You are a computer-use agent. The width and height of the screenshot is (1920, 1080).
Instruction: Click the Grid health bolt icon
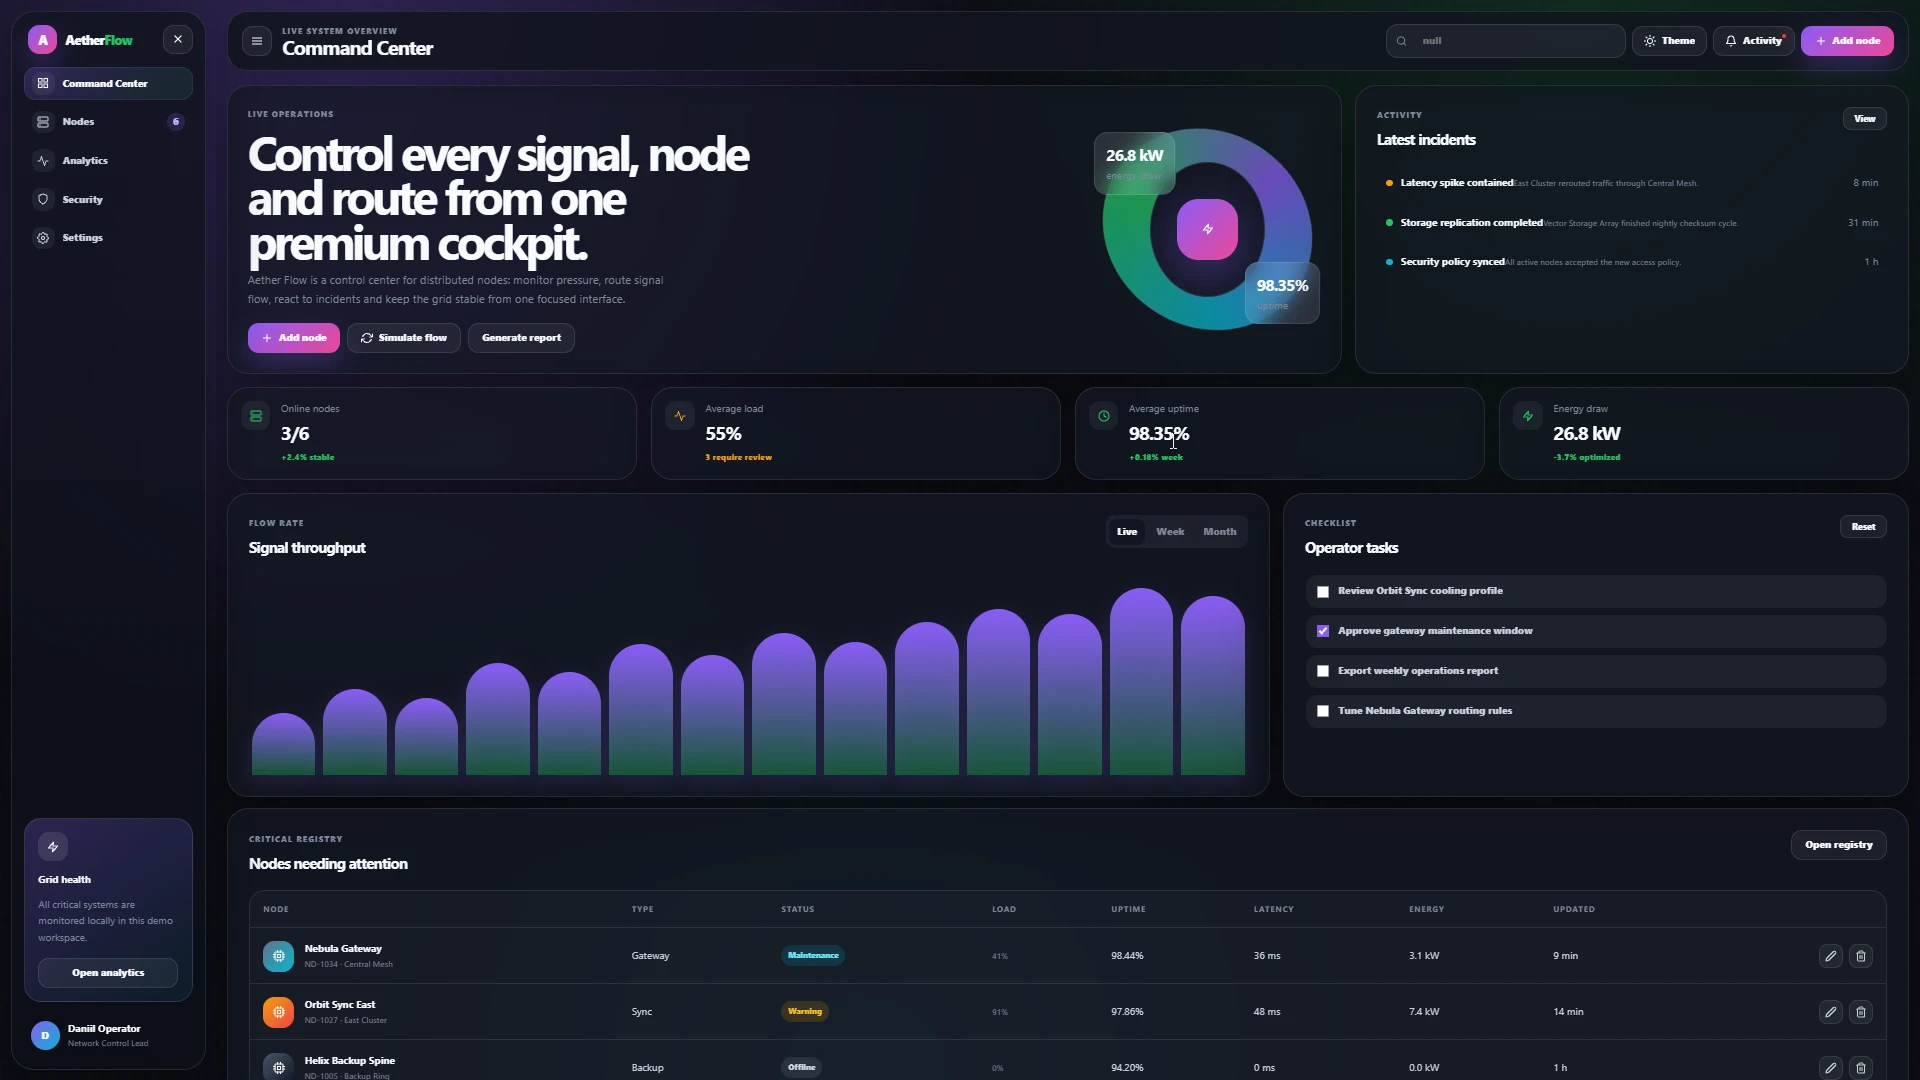coord(53,847)
